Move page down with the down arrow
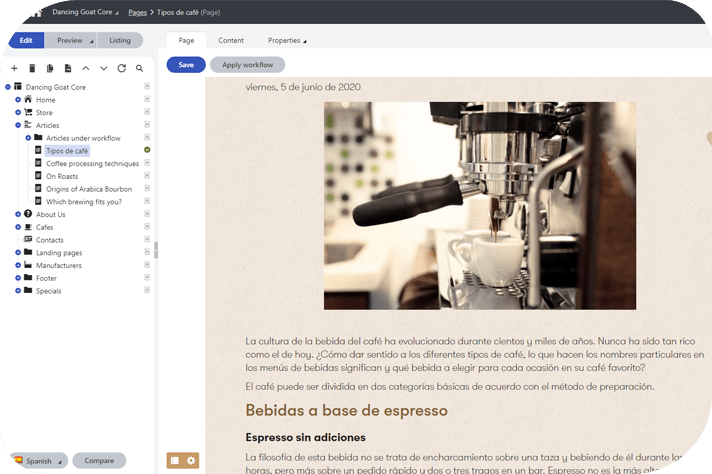The width and height of the screenshot is (712, 474). (104, 68)
